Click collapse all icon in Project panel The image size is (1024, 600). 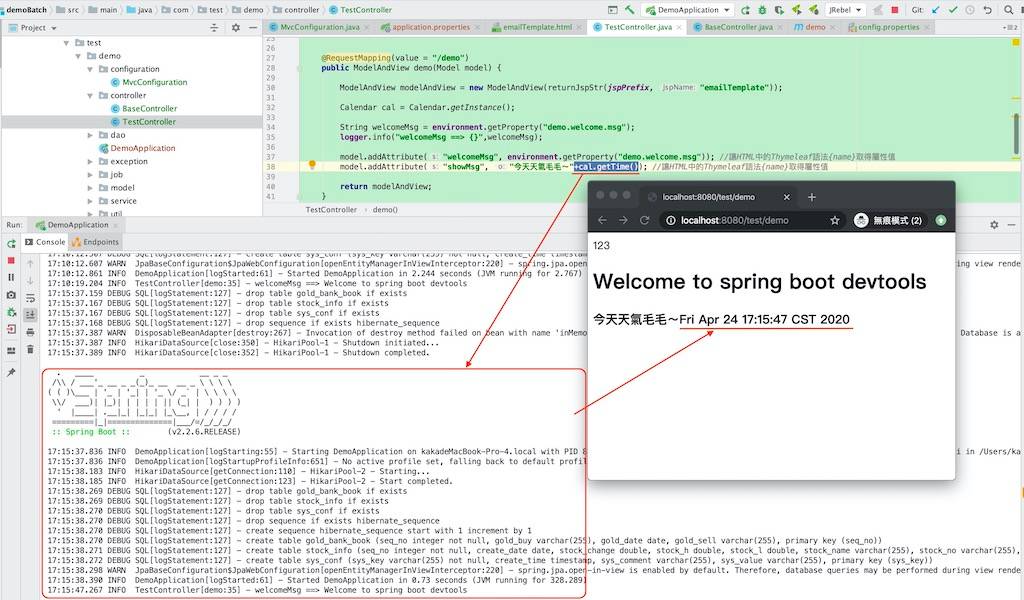(x=214, y=27)
